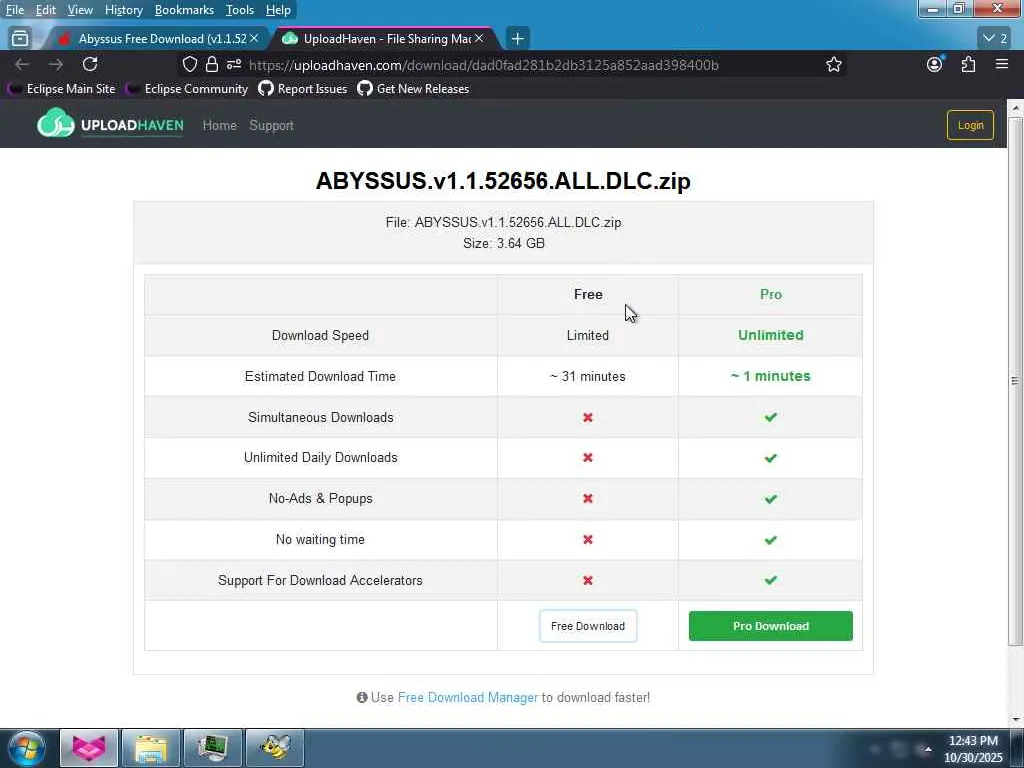Open the File menu

click(15, 10)
